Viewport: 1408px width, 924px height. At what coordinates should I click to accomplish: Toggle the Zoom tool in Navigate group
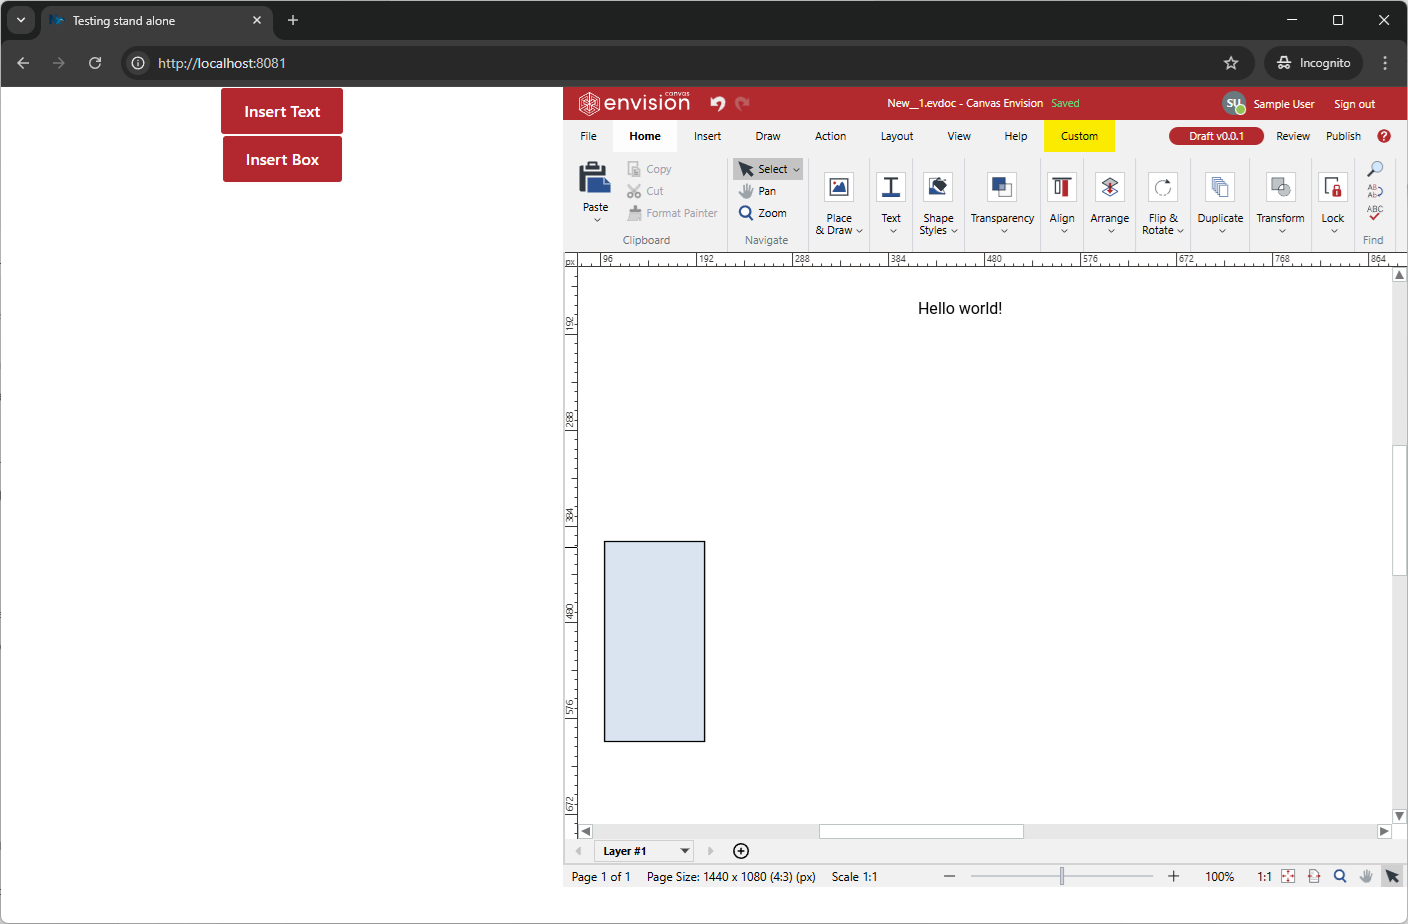pyautogui.click(x=763, y=213)
